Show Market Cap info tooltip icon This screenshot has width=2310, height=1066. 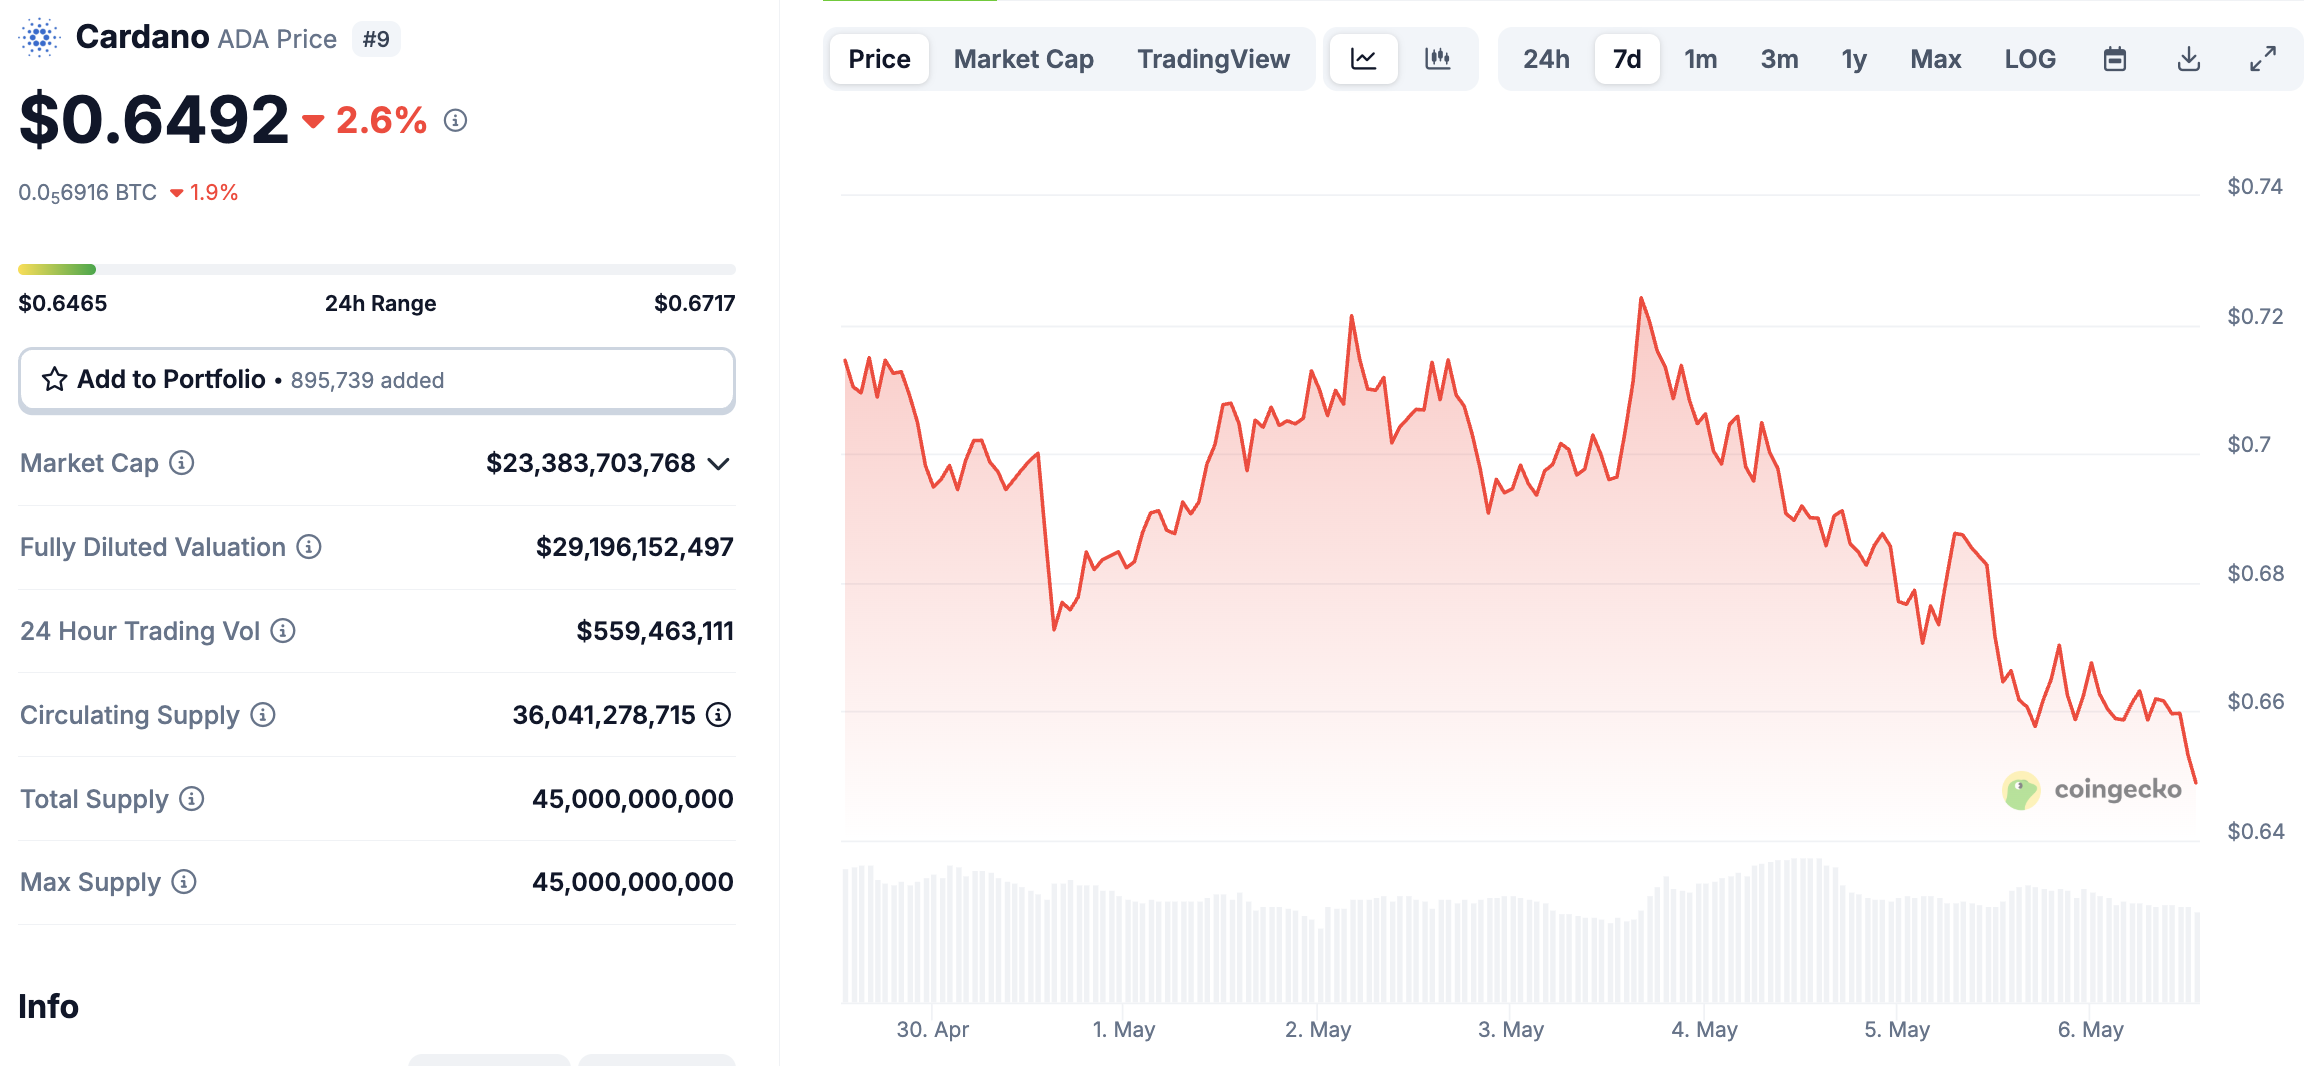pyautogui.click(x=181, y=463)
